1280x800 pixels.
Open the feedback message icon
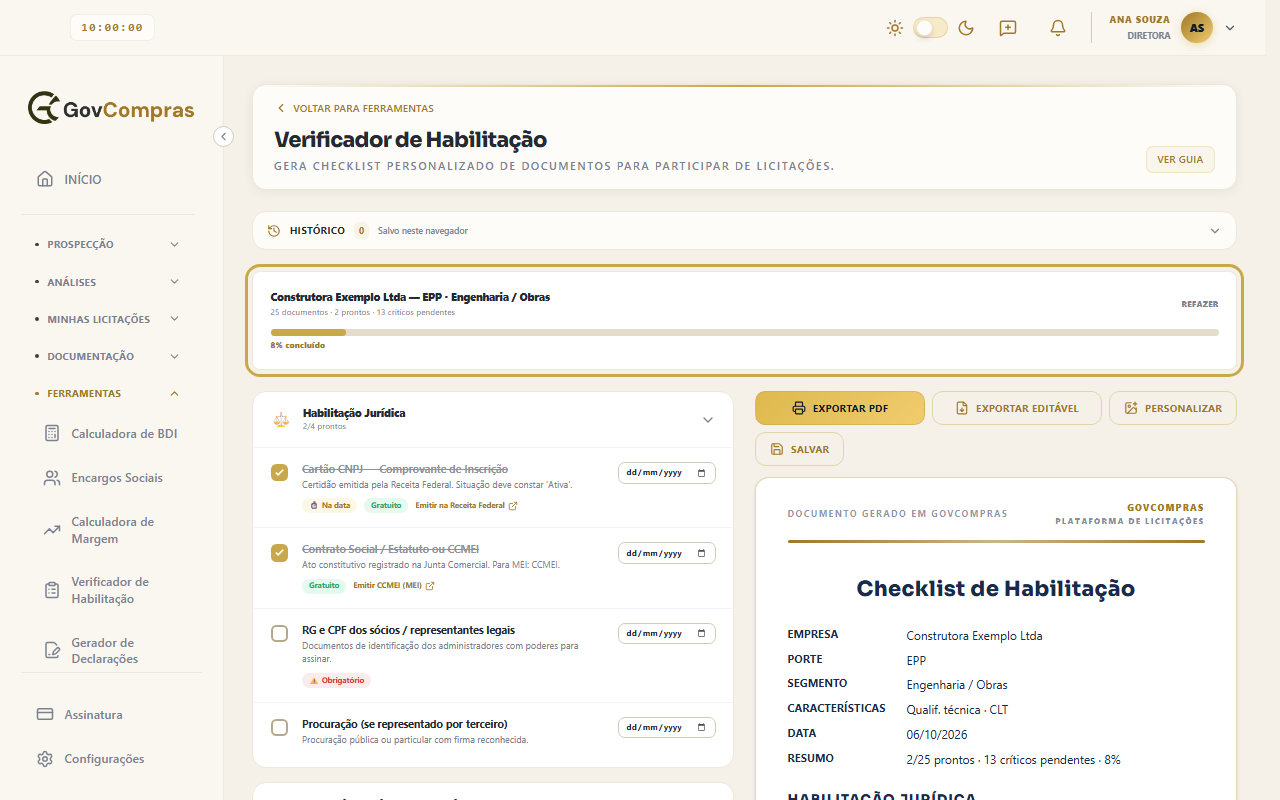pyautogui.click(x=1008, y=28)
